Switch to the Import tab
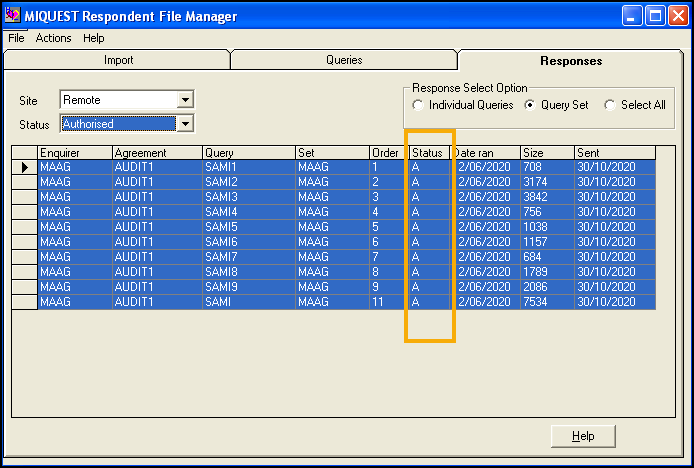This screenshot has width=694, height=468. pos(118,60)
